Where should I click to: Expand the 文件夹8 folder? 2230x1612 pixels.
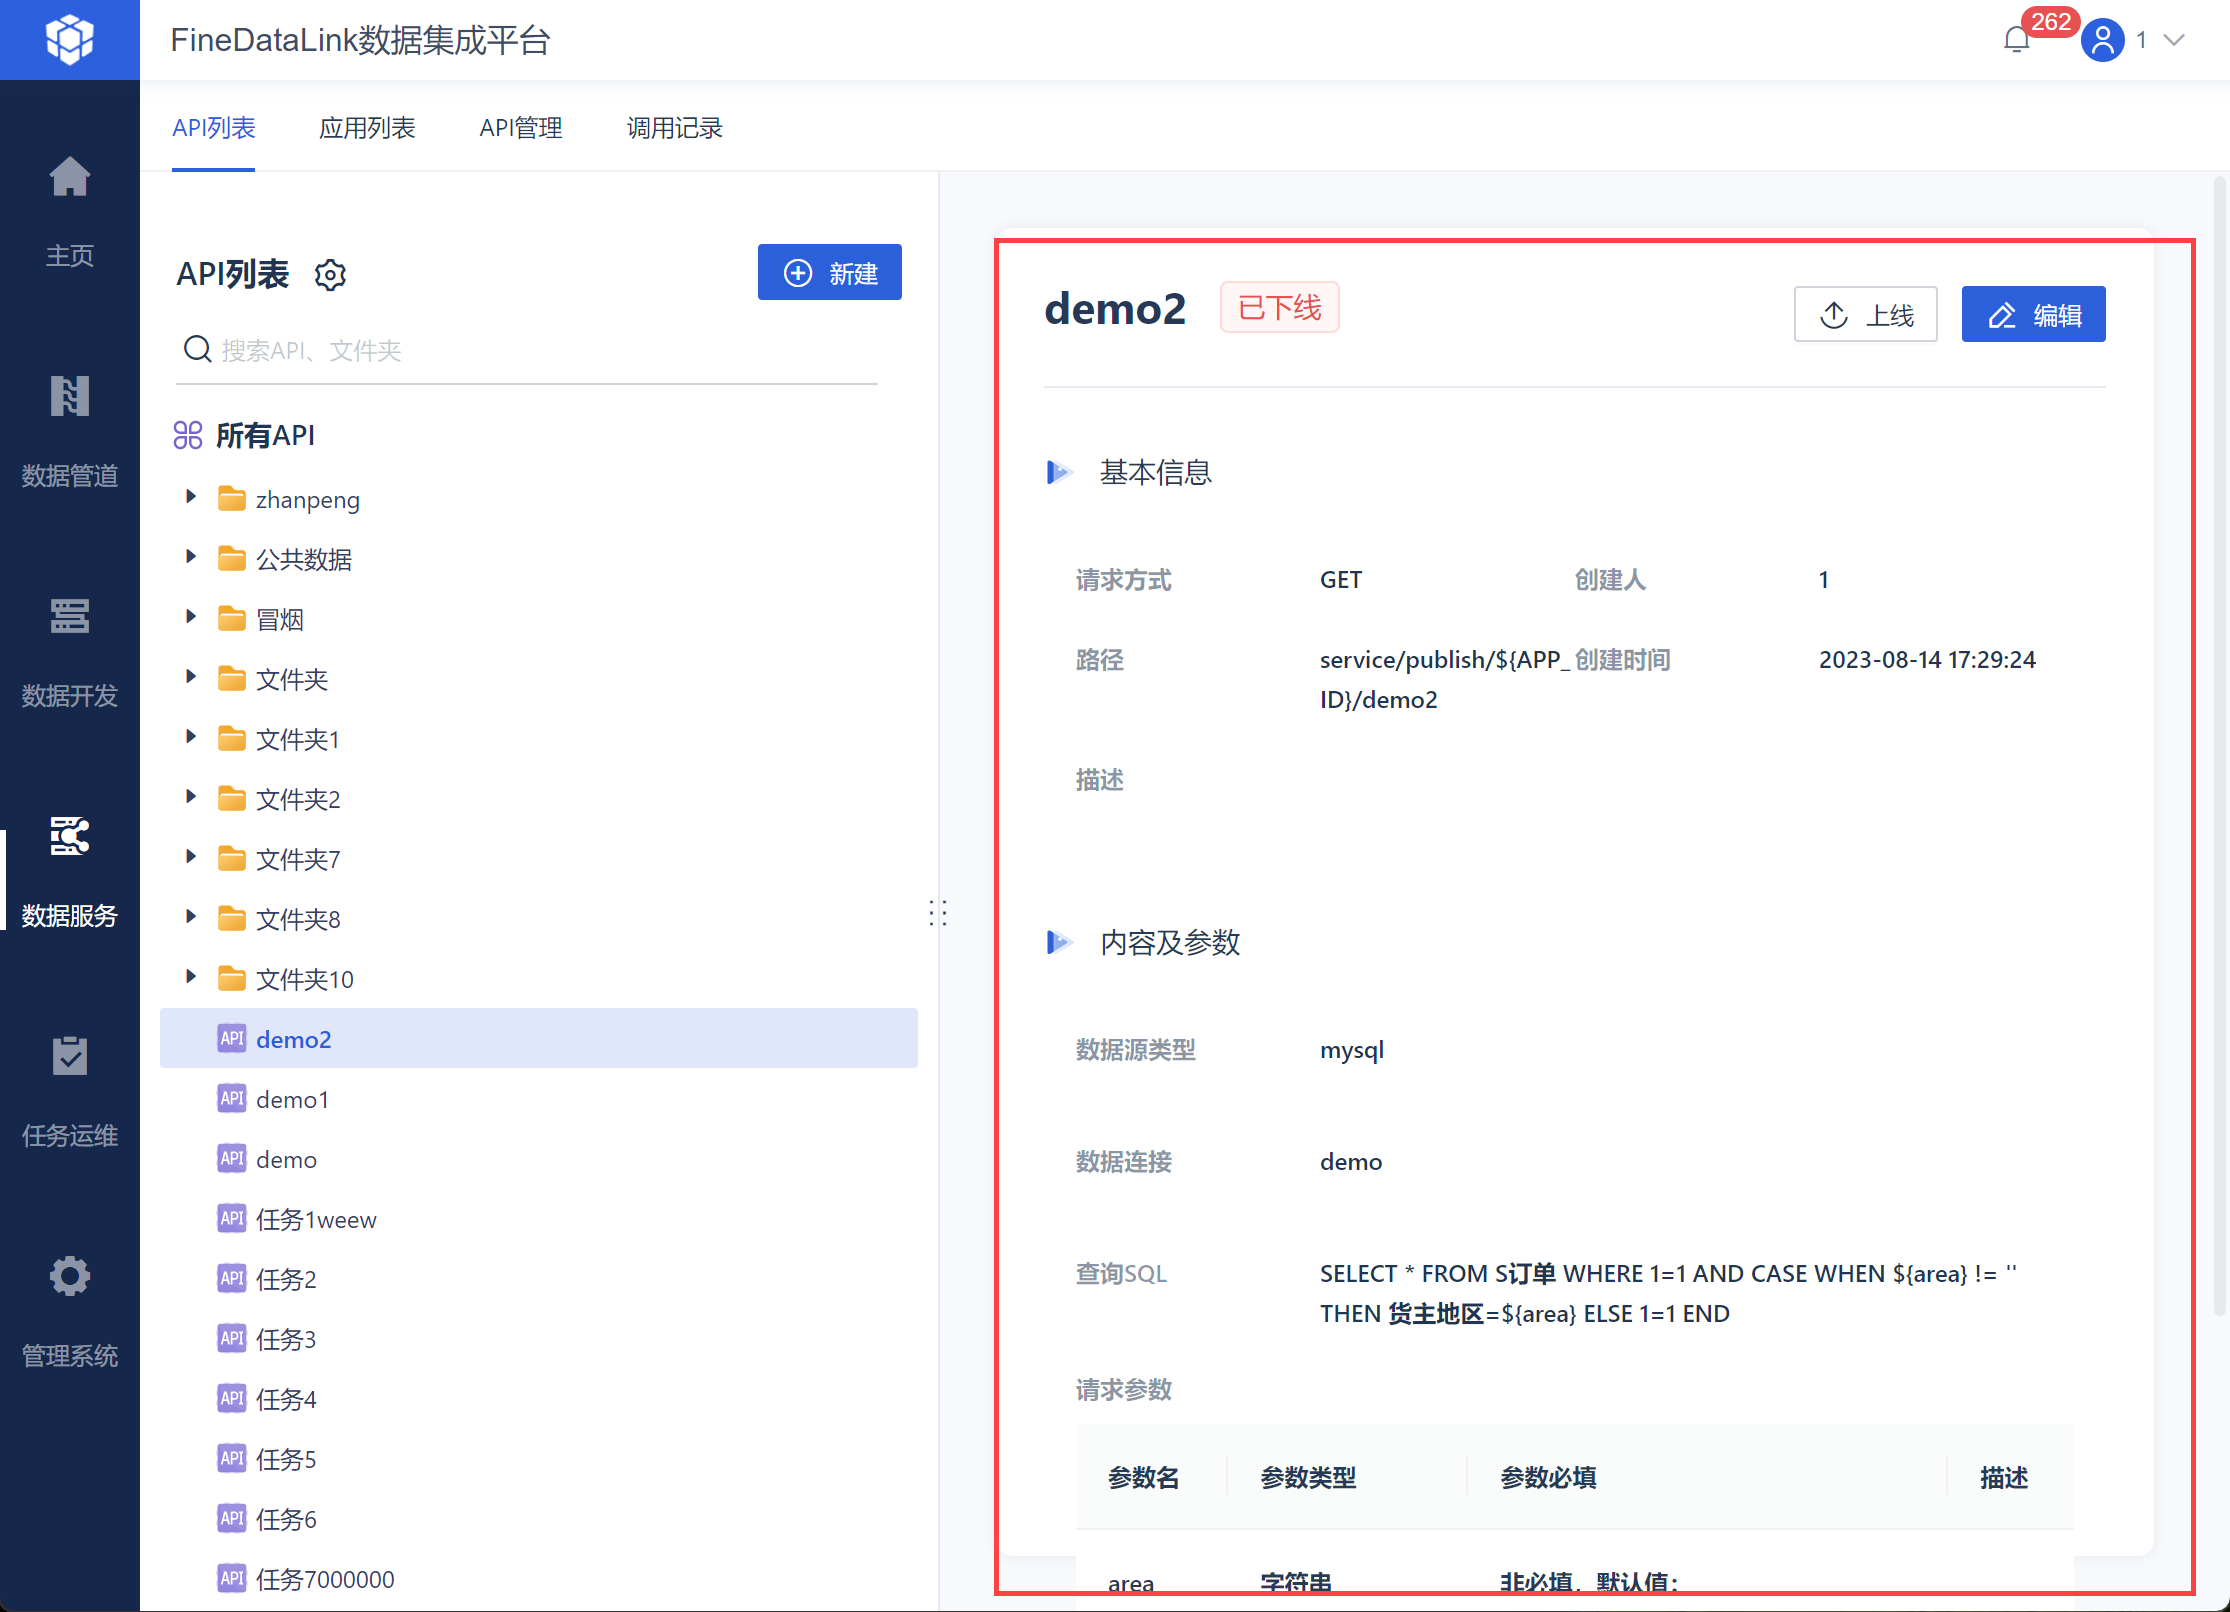click(191, 917)
